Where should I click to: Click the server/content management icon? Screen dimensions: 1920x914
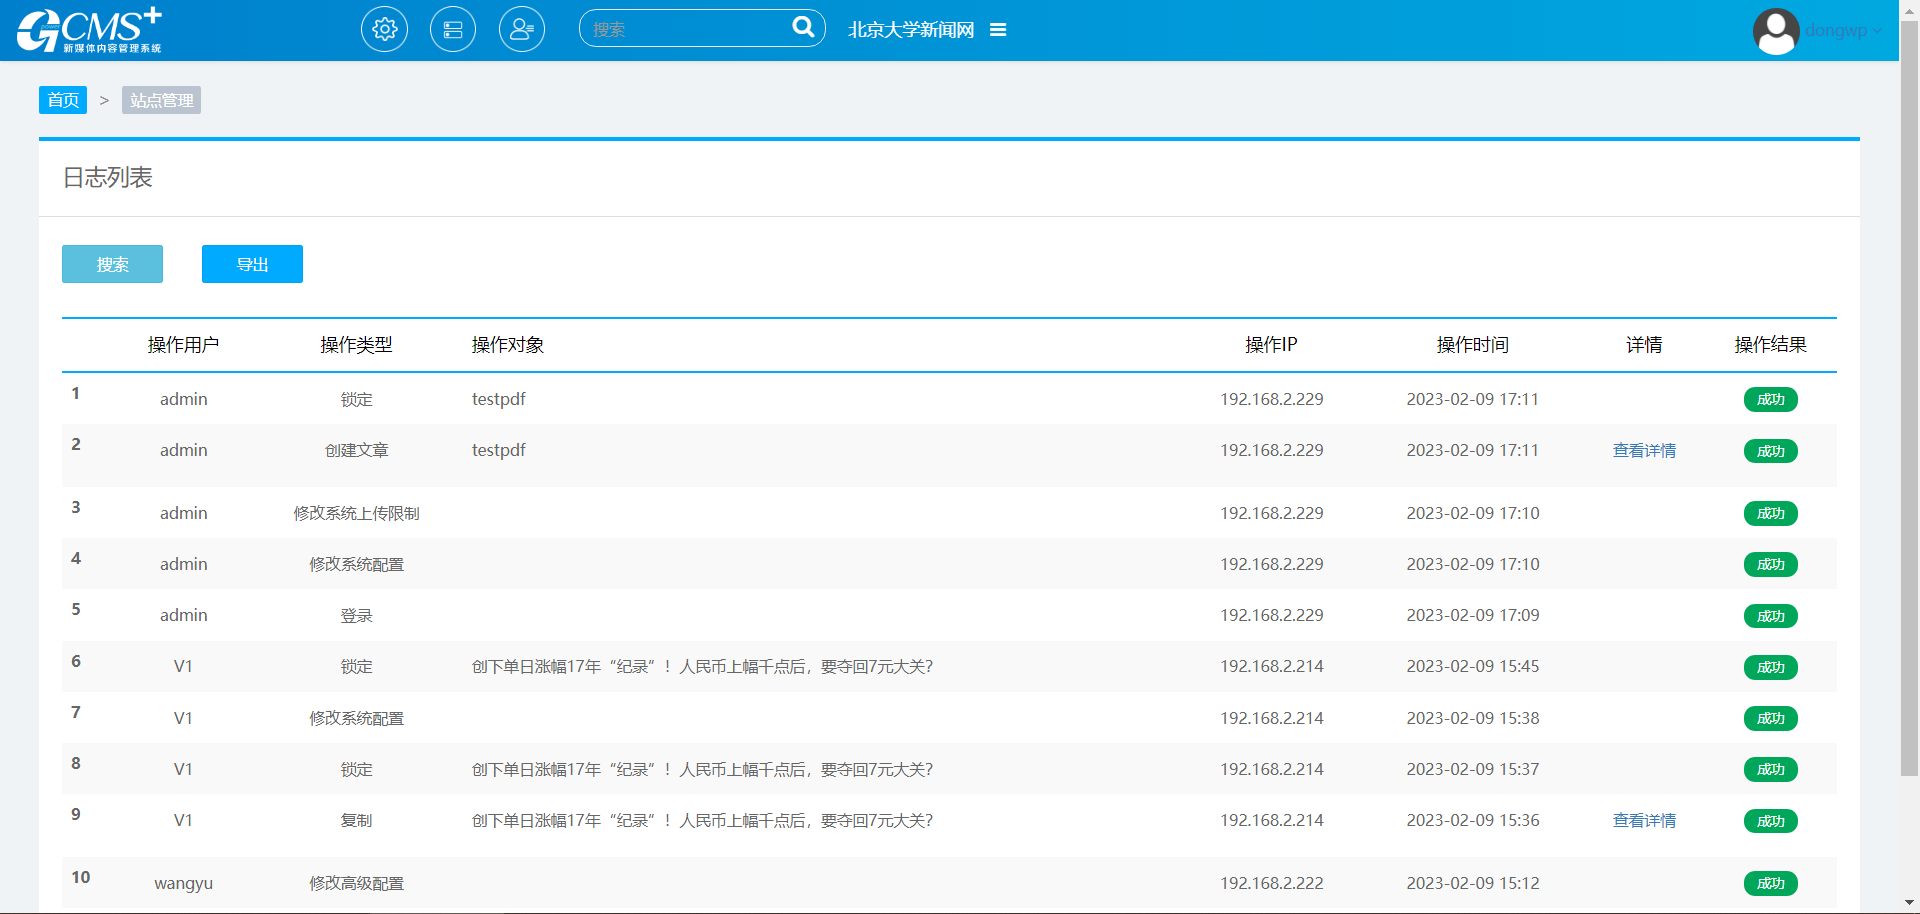(x=453, y=30)
